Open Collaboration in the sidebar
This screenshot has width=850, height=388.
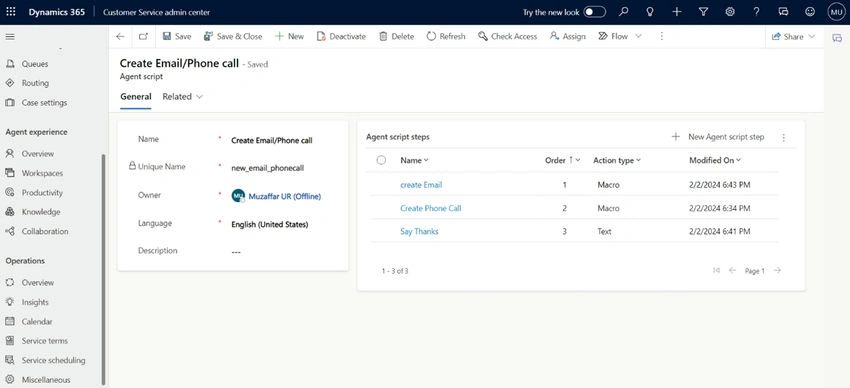tap(45, 231)
